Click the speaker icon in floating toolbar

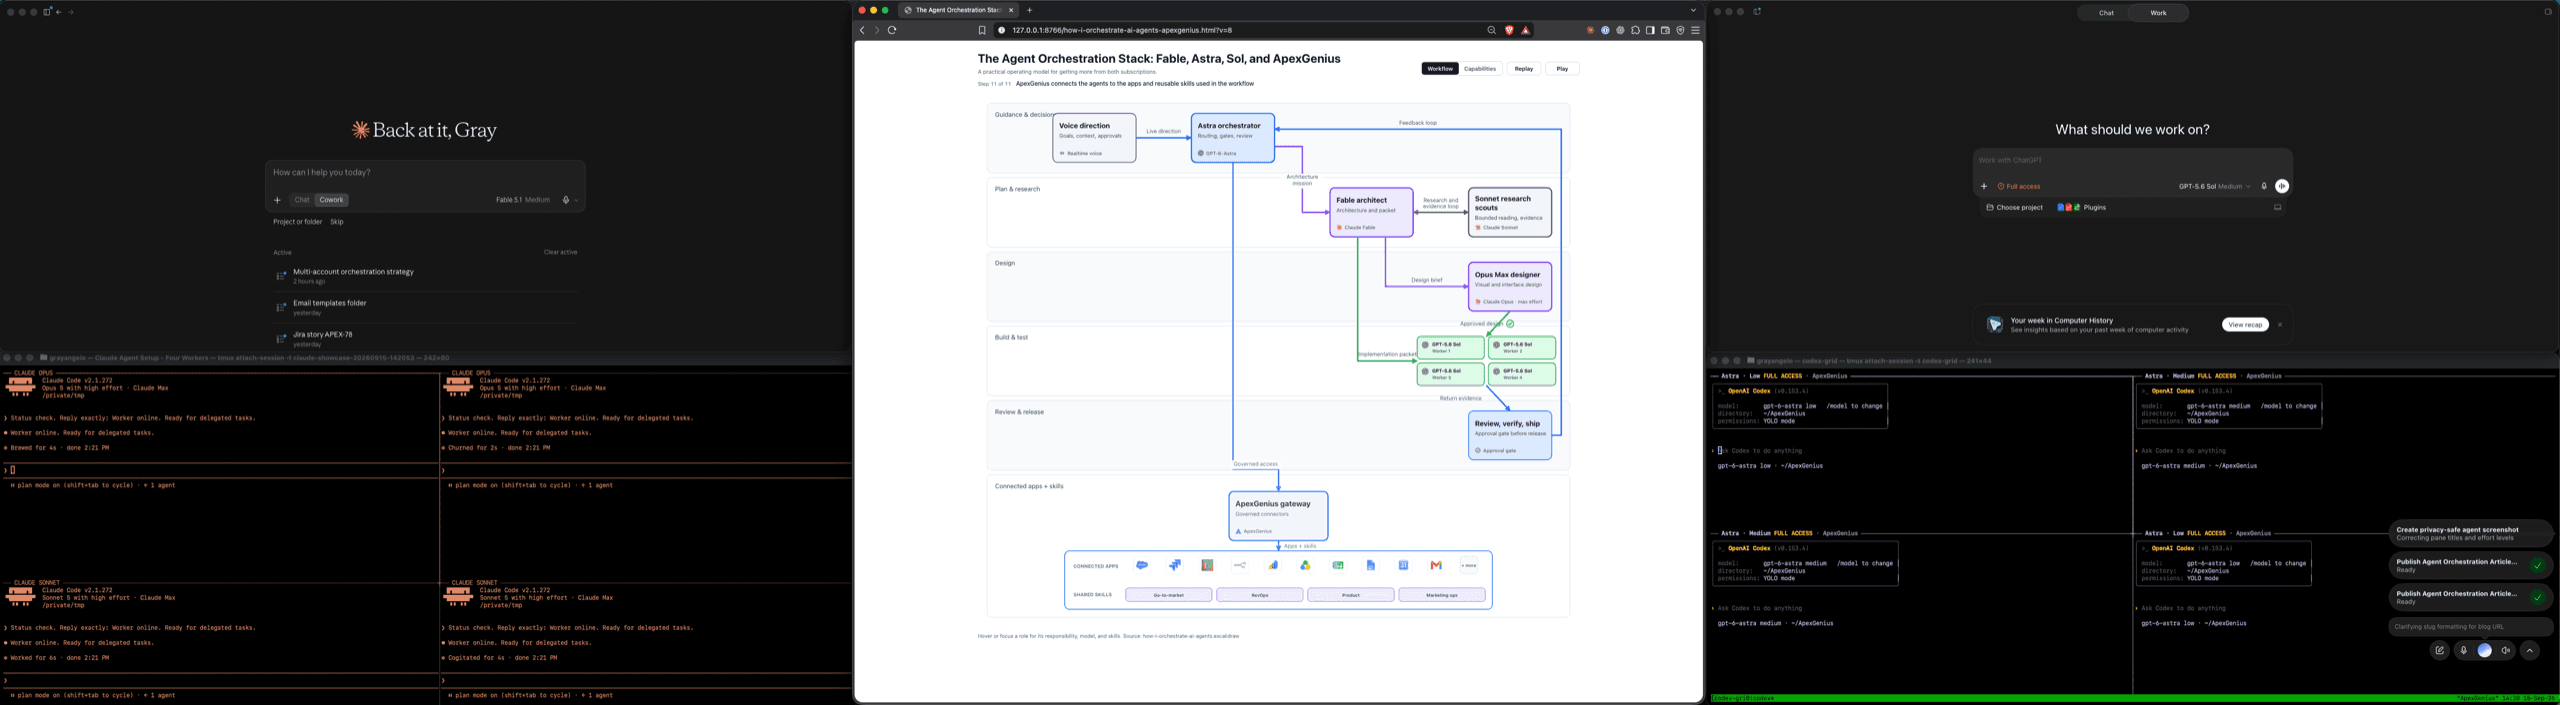[x=2506, y=651]
